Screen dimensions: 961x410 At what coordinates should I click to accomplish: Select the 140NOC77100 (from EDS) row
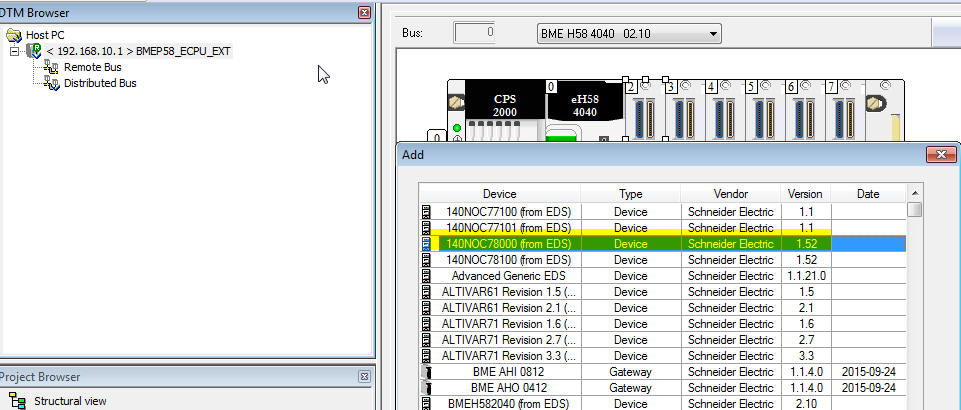(x=663, y=212)
